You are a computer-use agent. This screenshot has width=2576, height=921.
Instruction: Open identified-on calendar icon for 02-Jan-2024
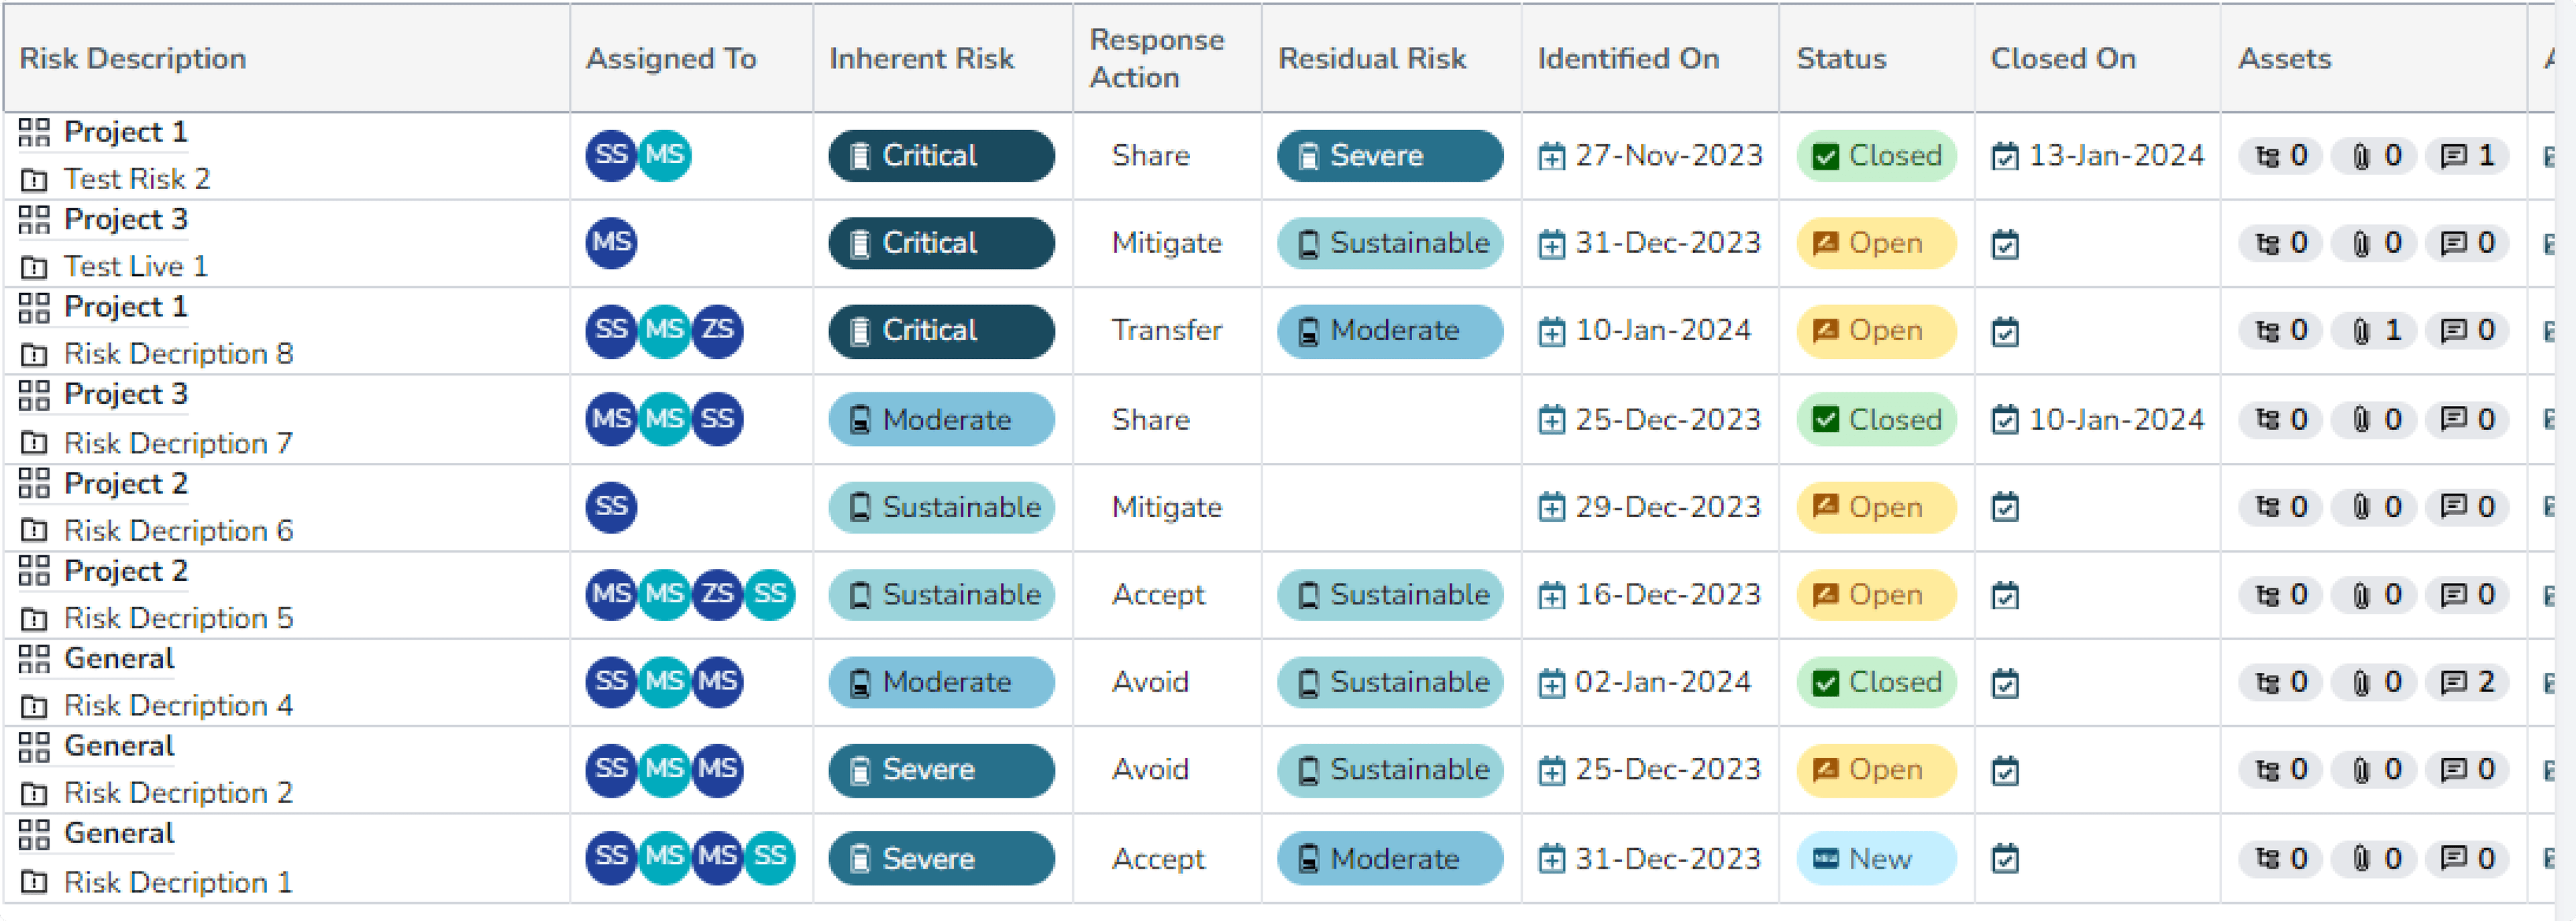point(1551,684)
